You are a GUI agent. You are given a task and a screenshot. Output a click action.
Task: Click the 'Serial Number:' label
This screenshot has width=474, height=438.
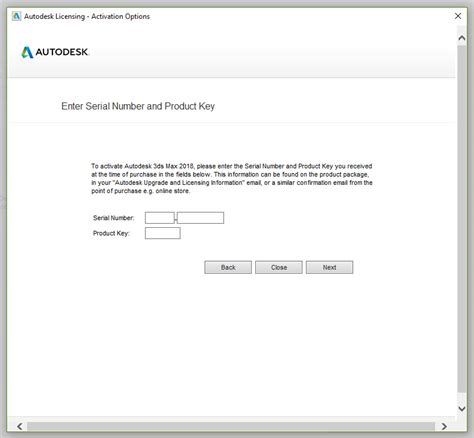[114, 218]
